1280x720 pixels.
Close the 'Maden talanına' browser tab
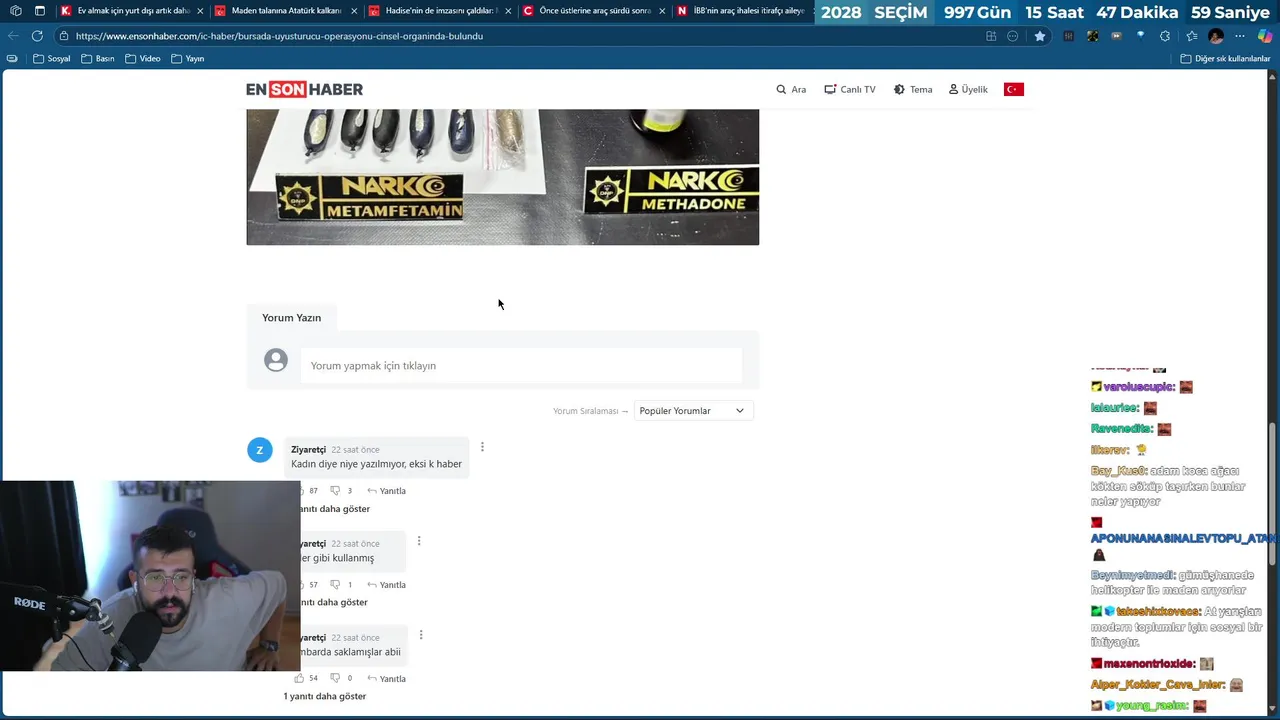click(353, 11)
